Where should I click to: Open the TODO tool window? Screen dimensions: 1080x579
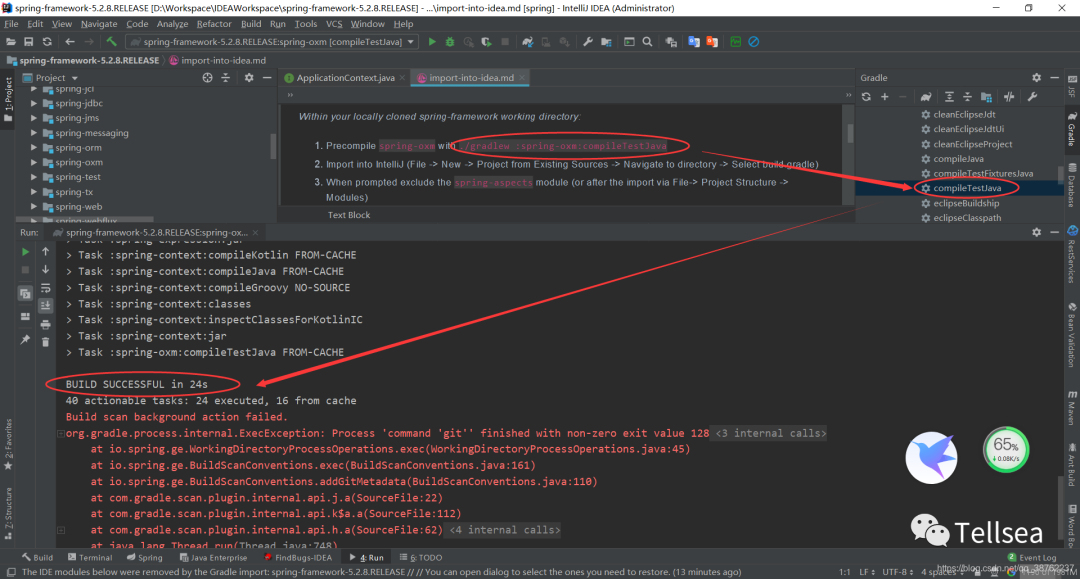[x=421, y=558]
